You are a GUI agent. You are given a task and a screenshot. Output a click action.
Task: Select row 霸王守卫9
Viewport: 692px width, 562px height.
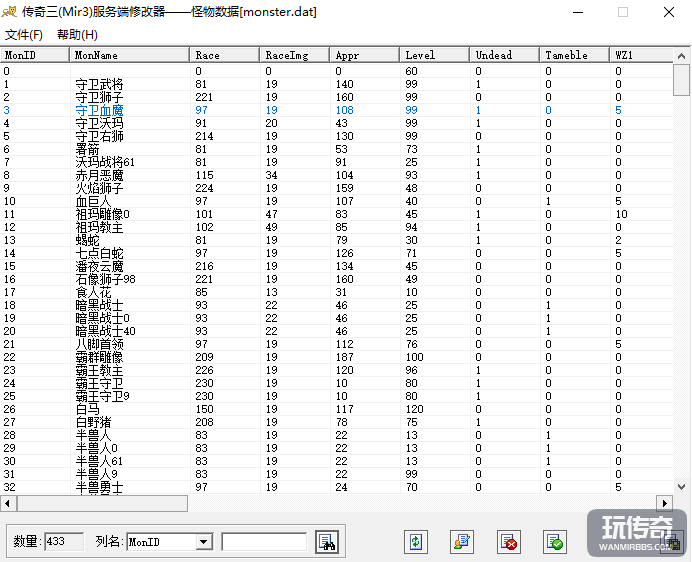click(336, 396)
